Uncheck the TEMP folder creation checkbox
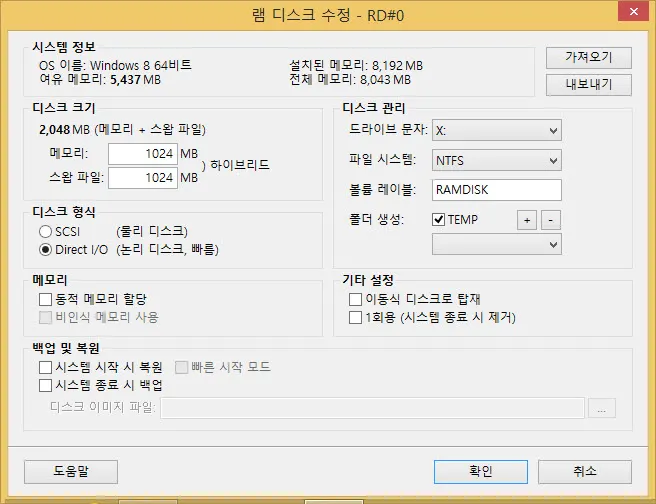This screenshot has height=504, width=656. point(439,220)
